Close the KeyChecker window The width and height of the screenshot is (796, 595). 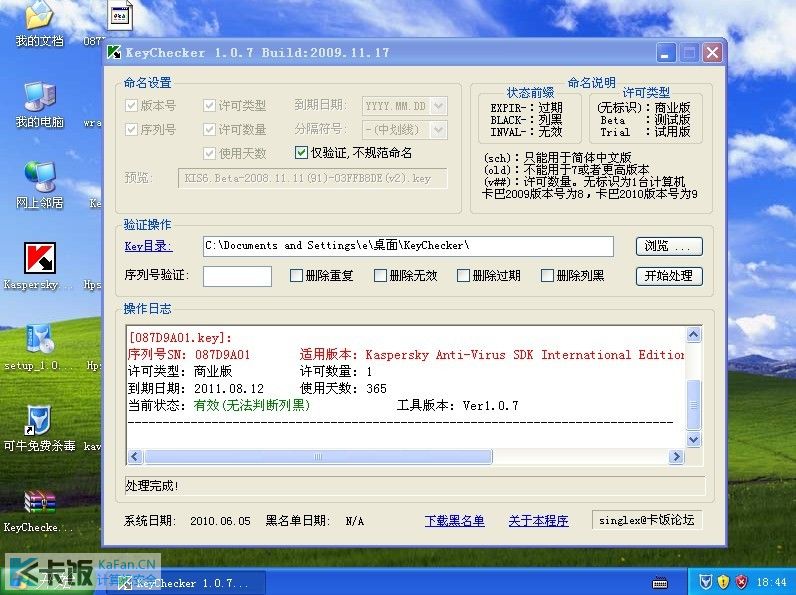[712, 52]
